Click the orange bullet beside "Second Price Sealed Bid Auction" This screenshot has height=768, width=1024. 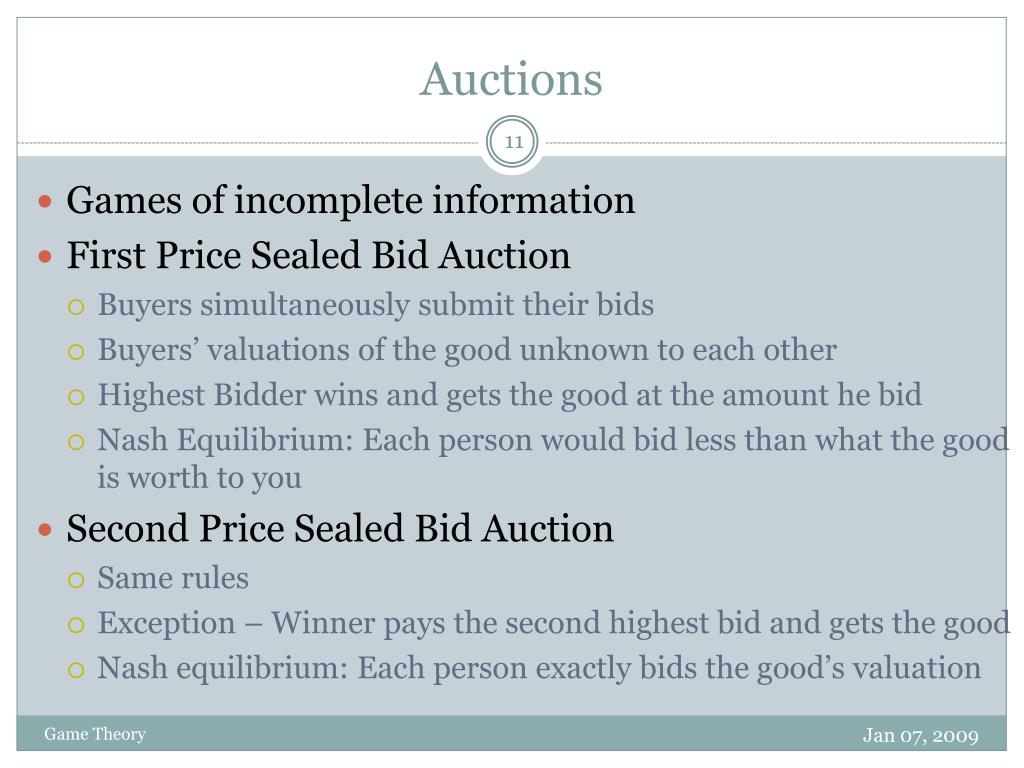point(45,529)
